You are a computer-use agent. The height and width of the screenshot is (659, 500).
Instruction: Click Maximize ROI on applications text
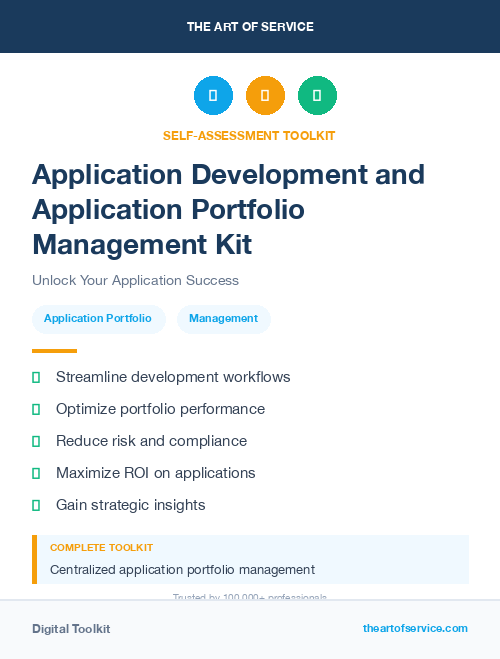[x=156, y=473]
